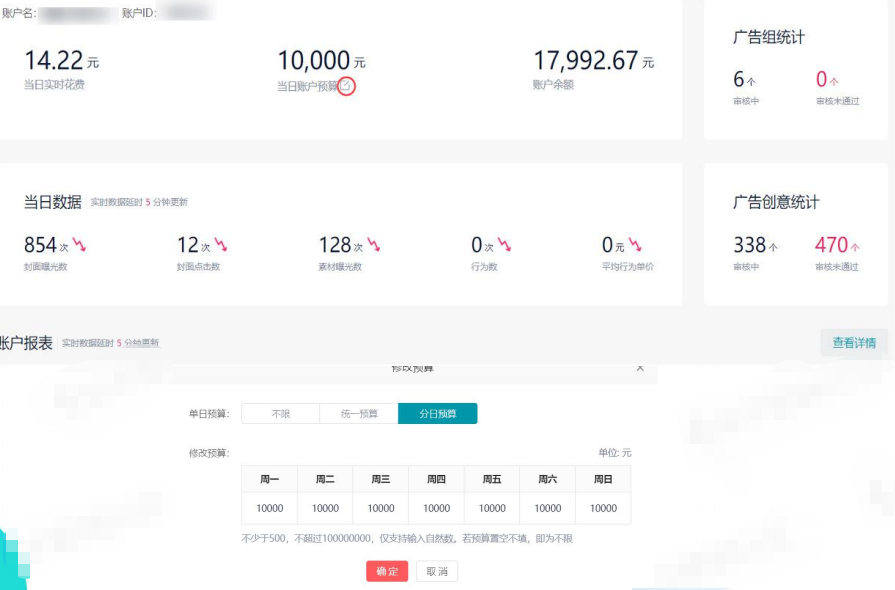Screen dimensions: 895x590
Task: Click the 封面点击数 label
Action: point(199,266)
